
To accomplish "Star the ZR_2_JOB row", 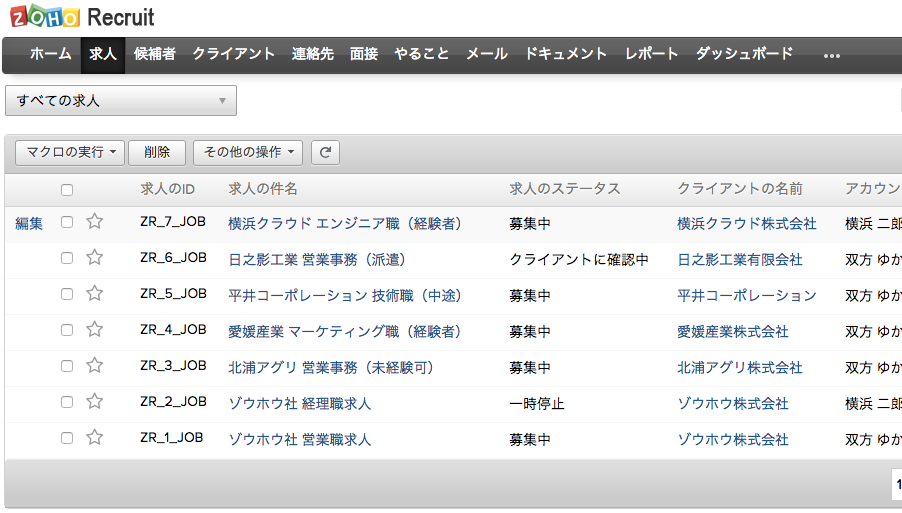I will tap(94, 401).
